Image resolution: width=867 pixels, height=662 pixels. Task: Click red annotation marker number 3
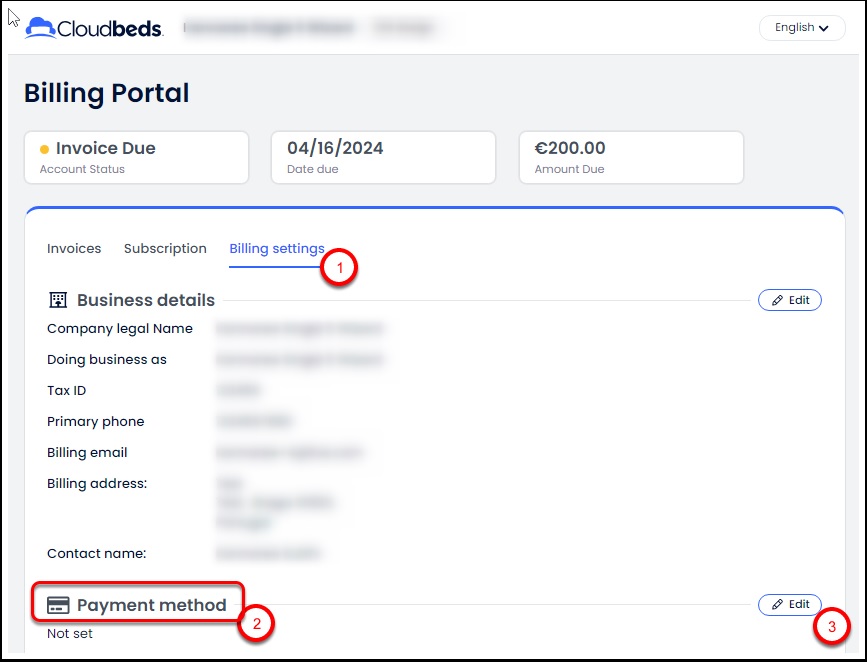pyautogui.click(x=831, y=627)
